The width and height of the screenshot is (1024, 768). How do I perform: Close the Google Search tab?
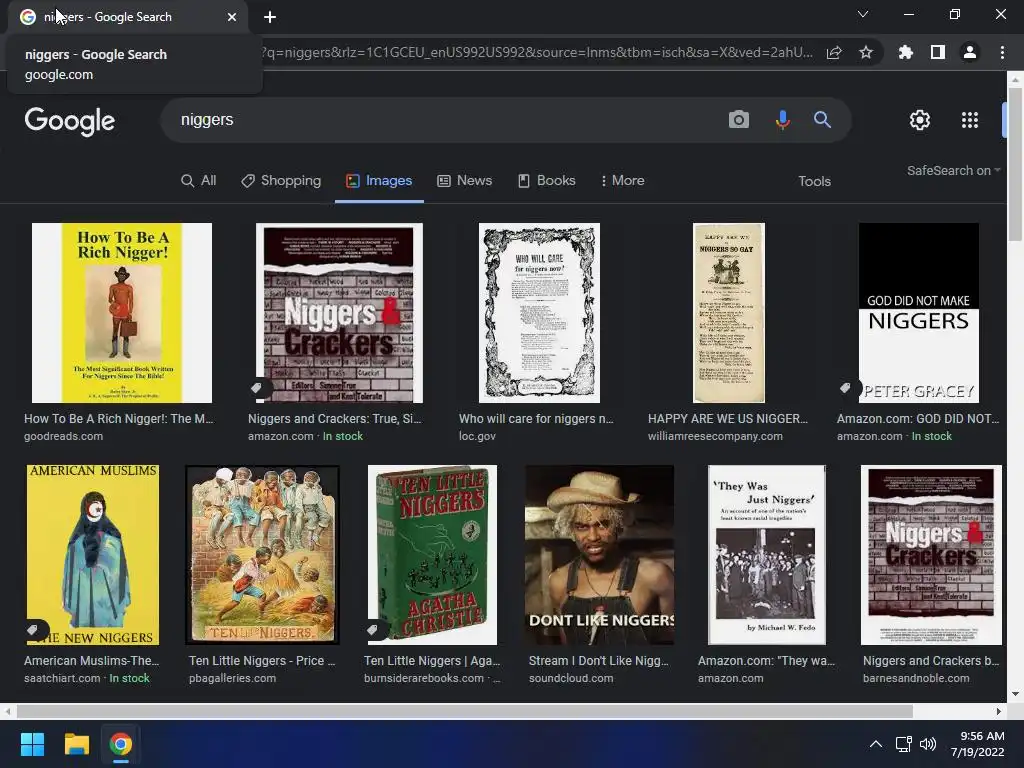coord(232,17)
